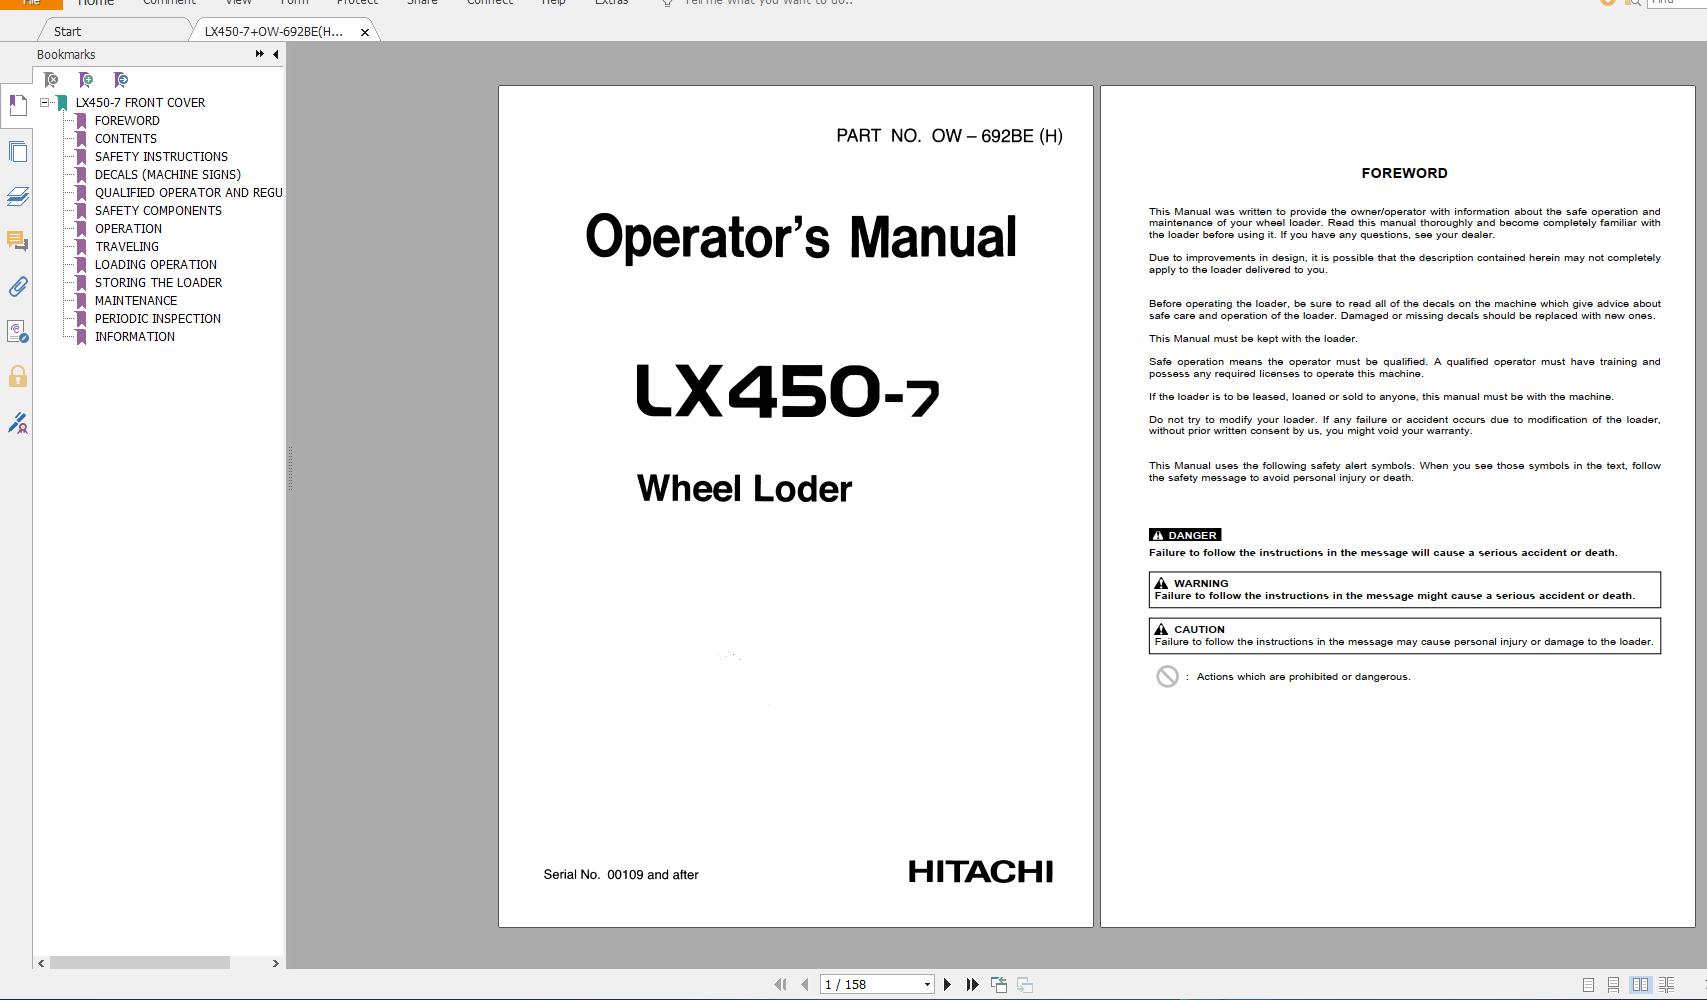Open the TRAVELING bookmark
Screen dimensions: 1707x1000
[126, 246]
